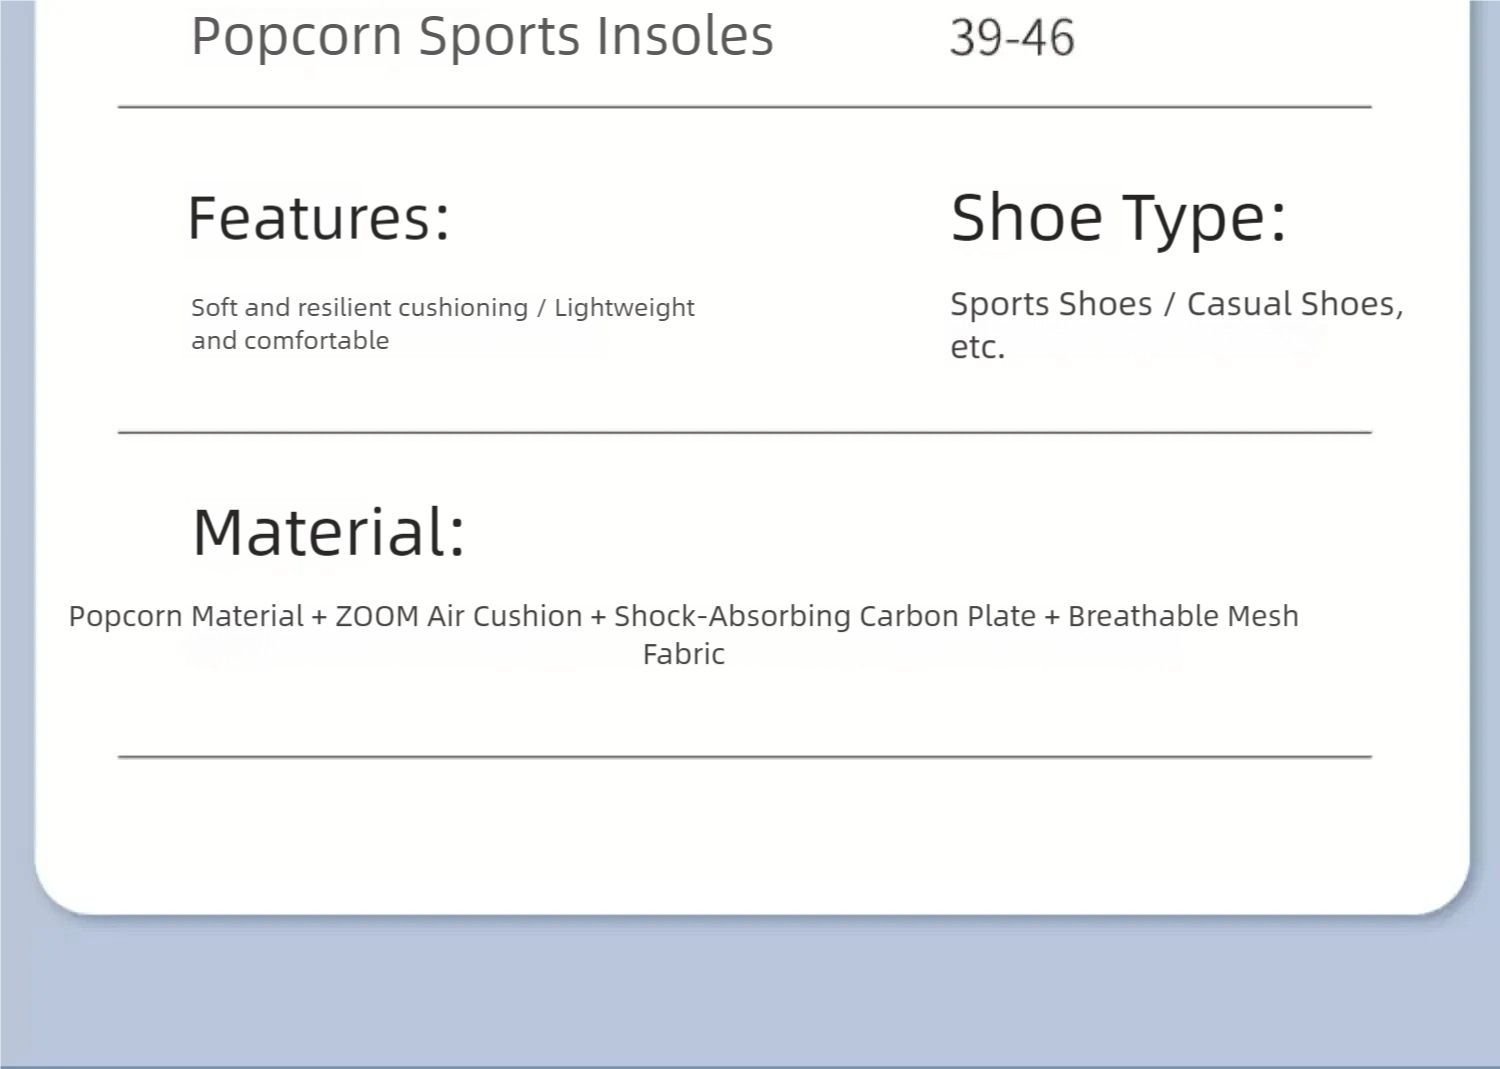
Task: Select the Features: heading
Action: (x=319, y=218)
